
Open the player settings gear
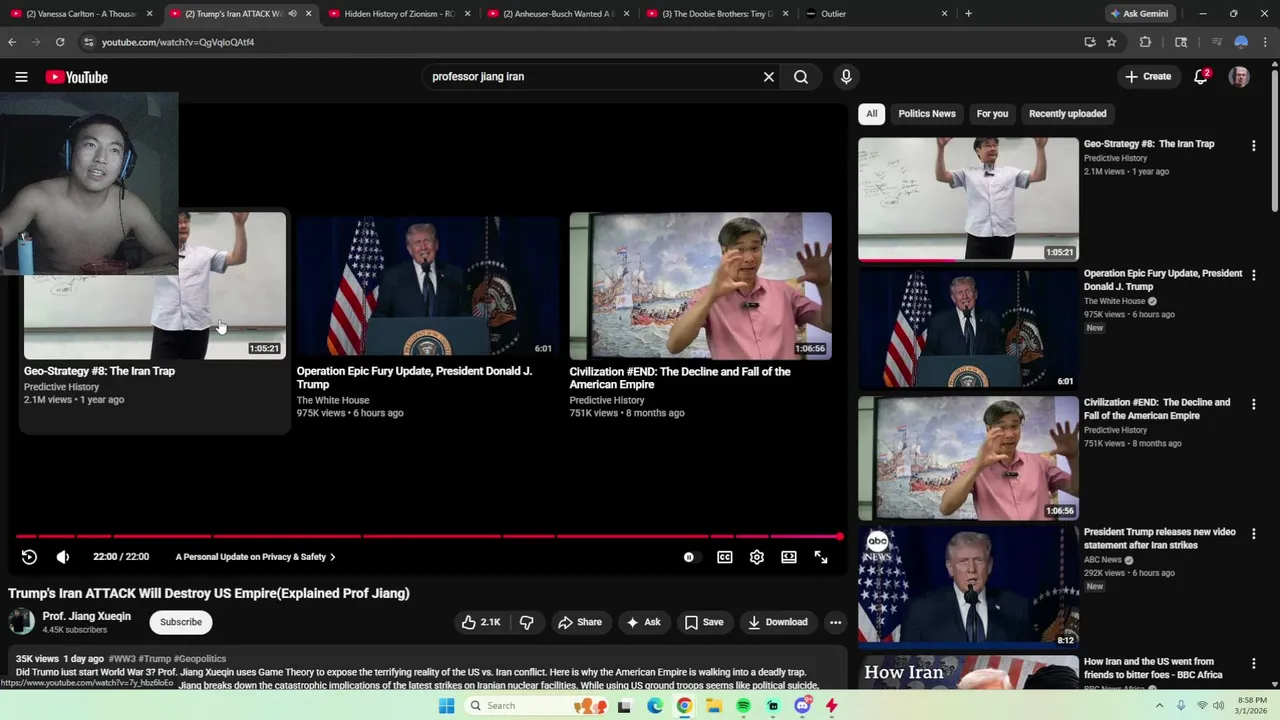757,557
